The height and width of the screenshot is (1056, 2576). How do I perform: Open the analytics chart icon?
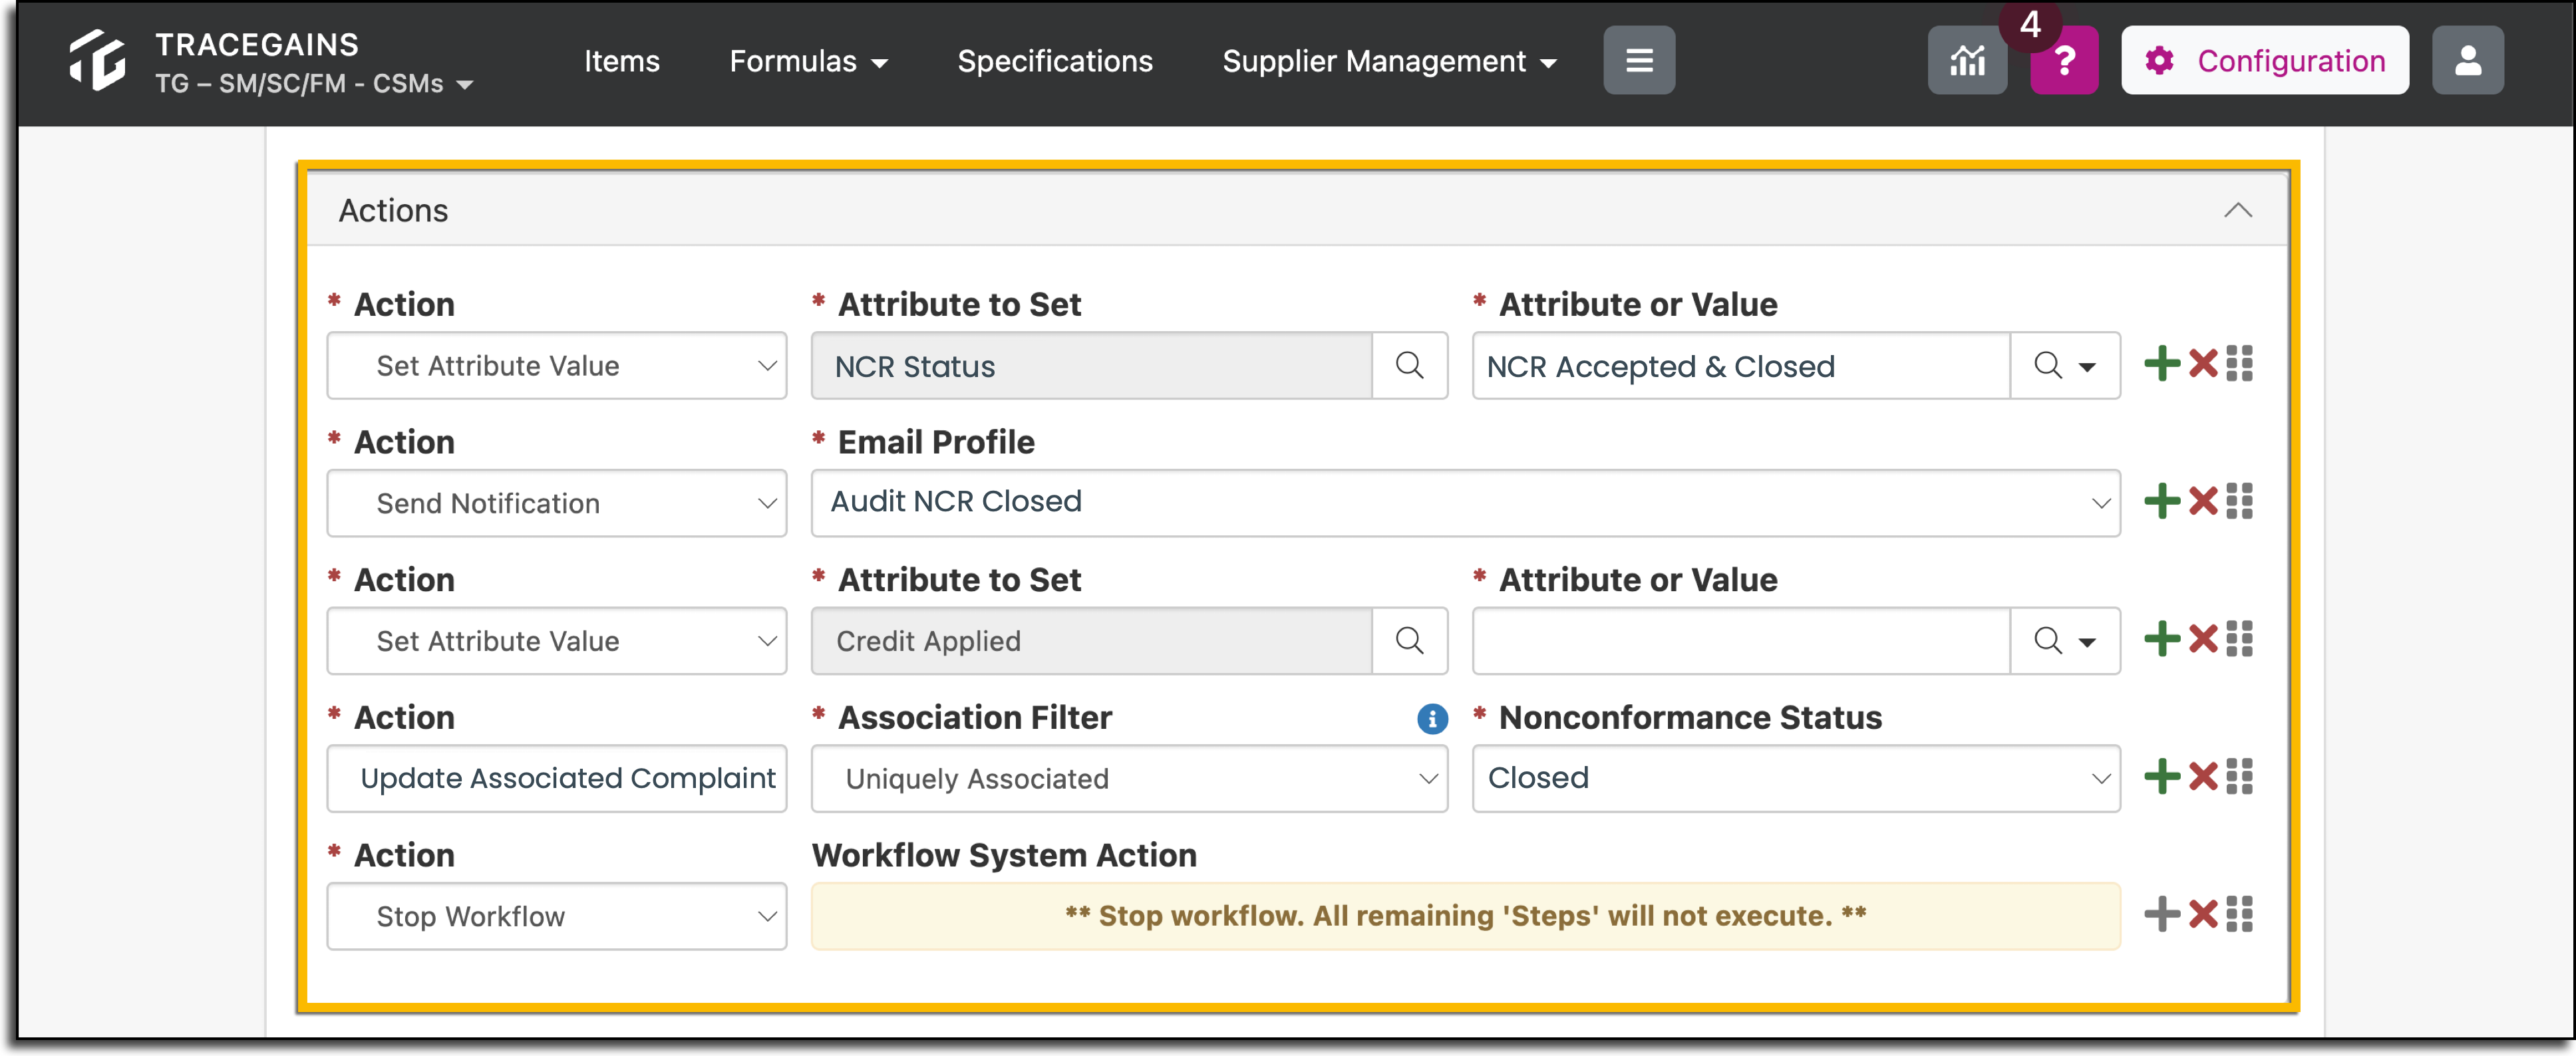pyautogui.click(x=1966, y=61)
